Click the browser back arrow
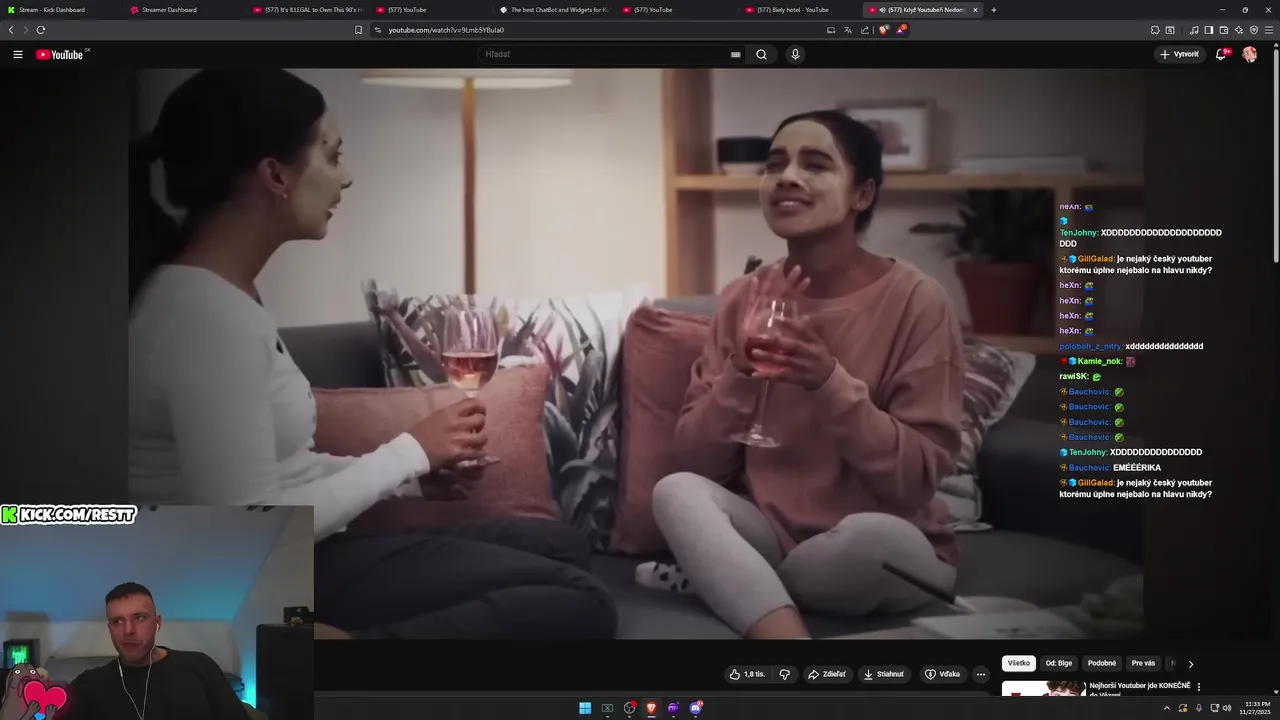The image size is (1280, 720). (x=11, y=30)
